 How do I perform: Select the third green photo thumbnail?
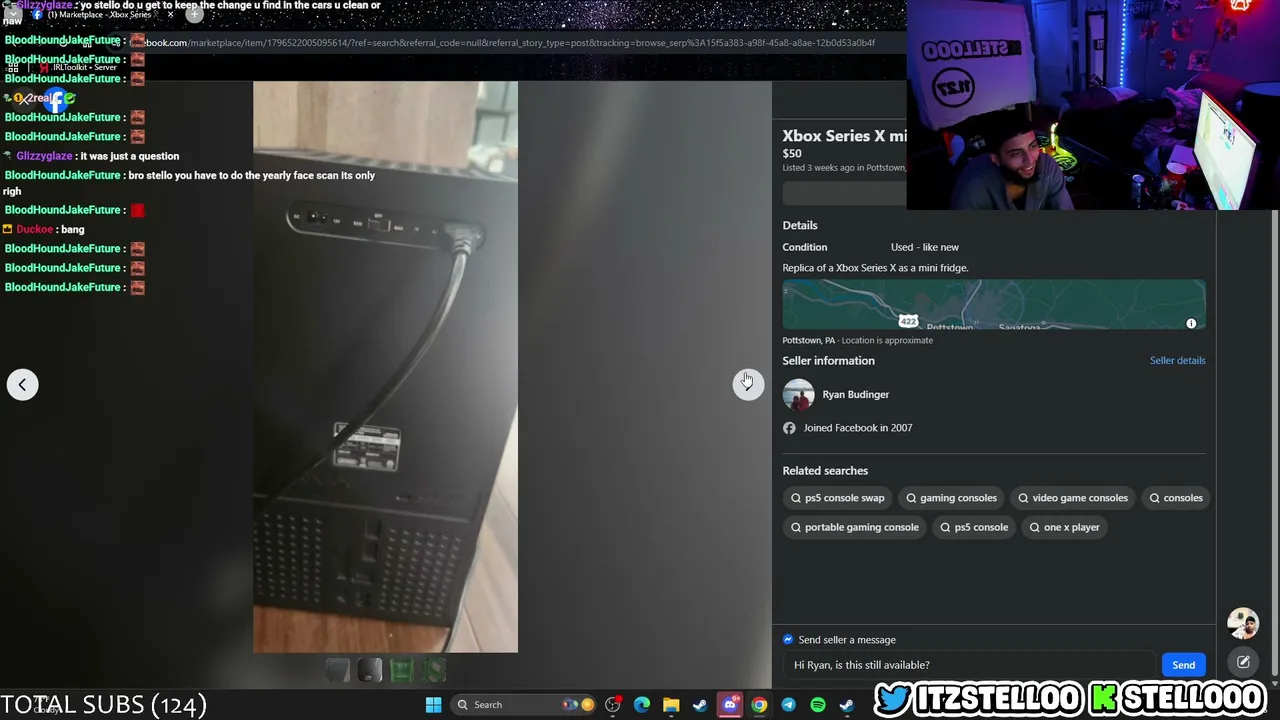point(401,670)
